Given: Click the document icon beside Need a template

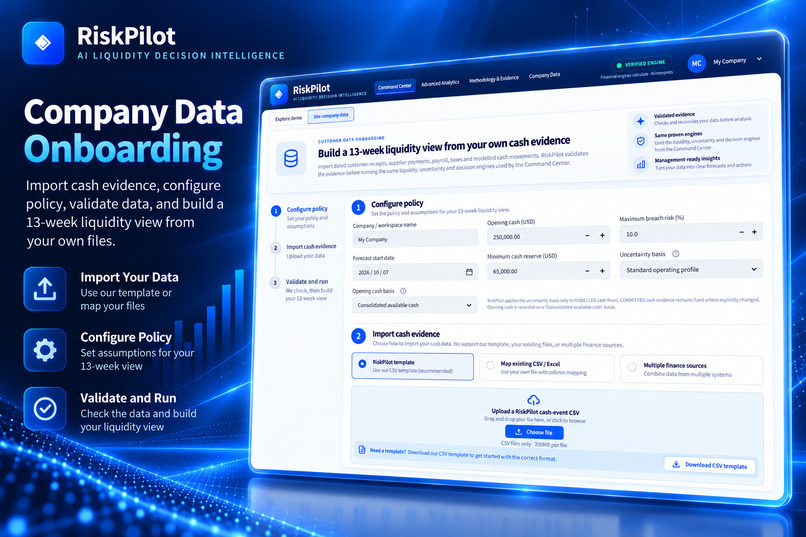Looking at the screenshot, I should click(362, 450).
